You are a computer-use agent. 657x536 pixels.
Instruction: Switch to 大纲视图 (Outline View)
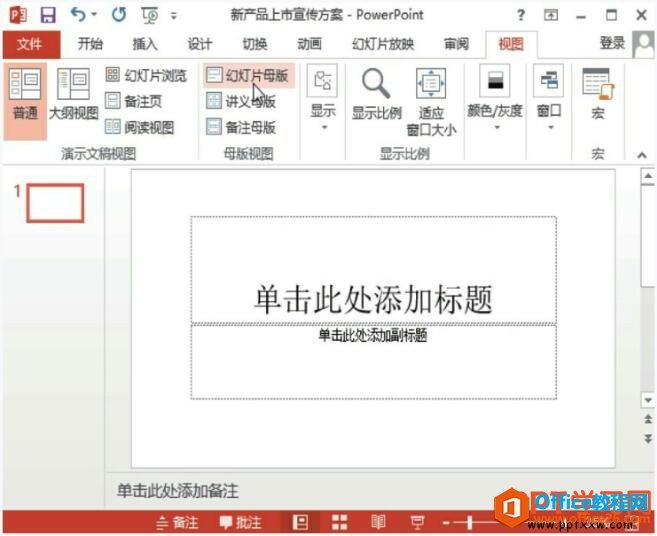pos(74,97)
